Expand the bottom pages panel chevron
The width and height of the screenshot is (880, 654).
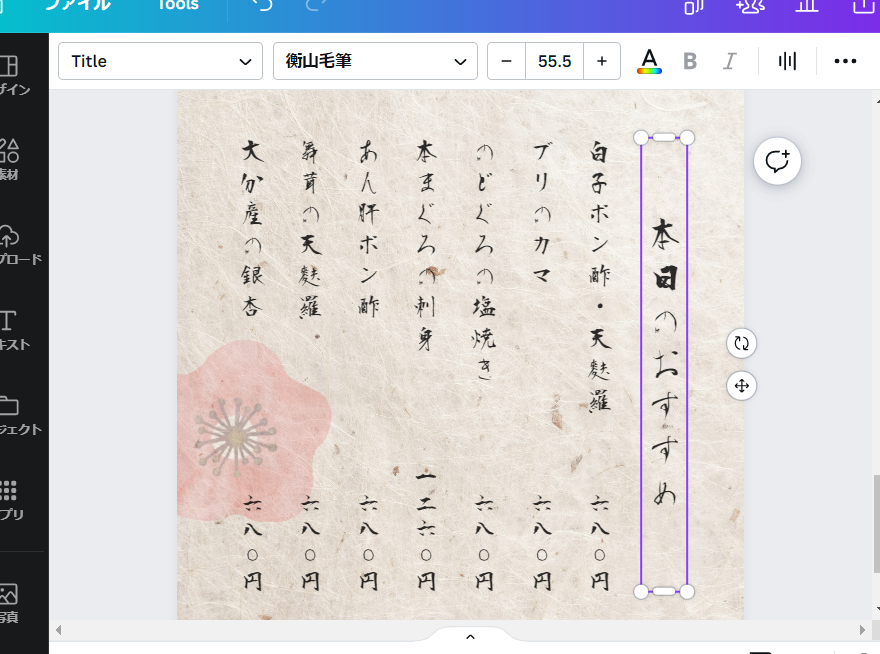470,637
